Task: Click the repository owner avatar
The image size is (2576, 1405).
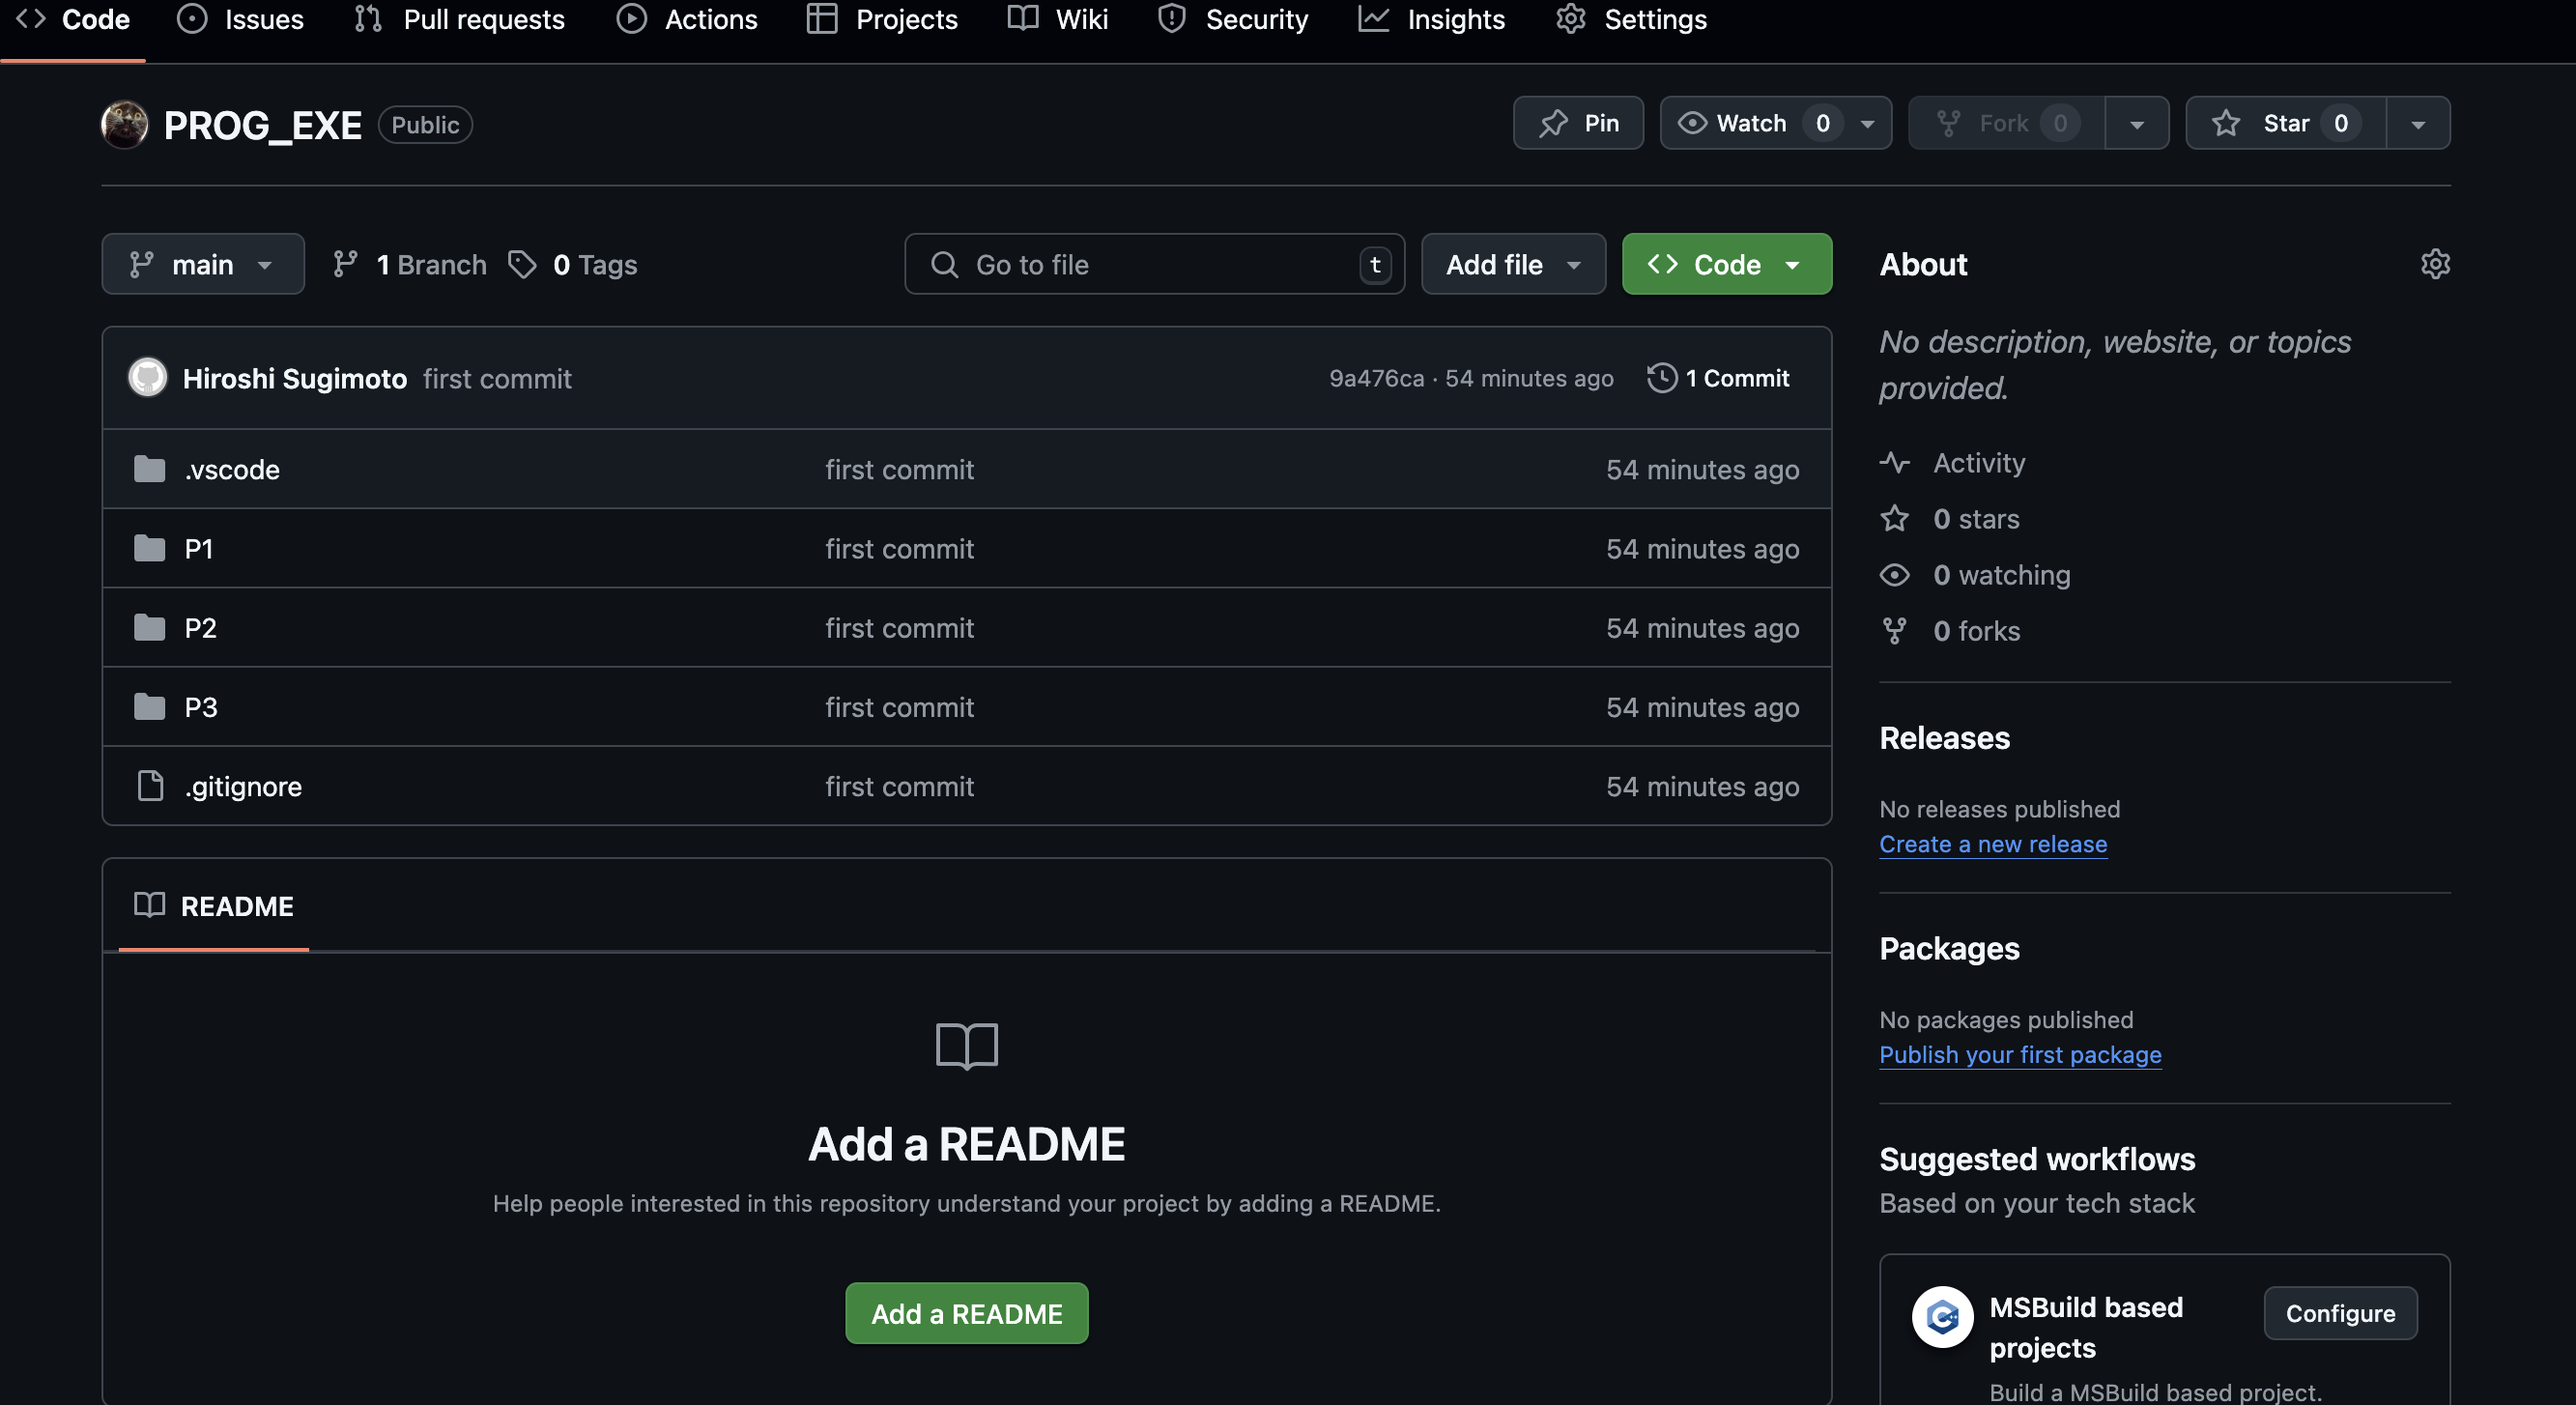Action: [x=125, y=124]
